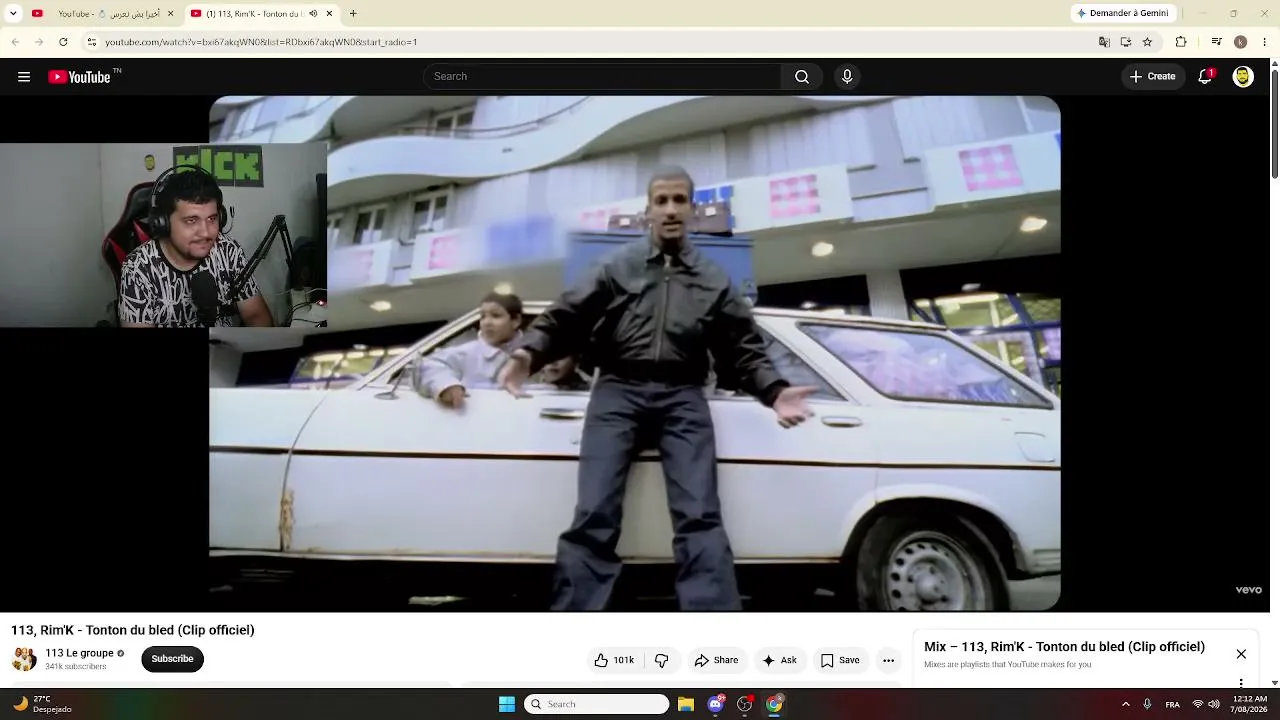
Task: Open the 113 Le groupe channel link
Action: click(x=79, y=653)
